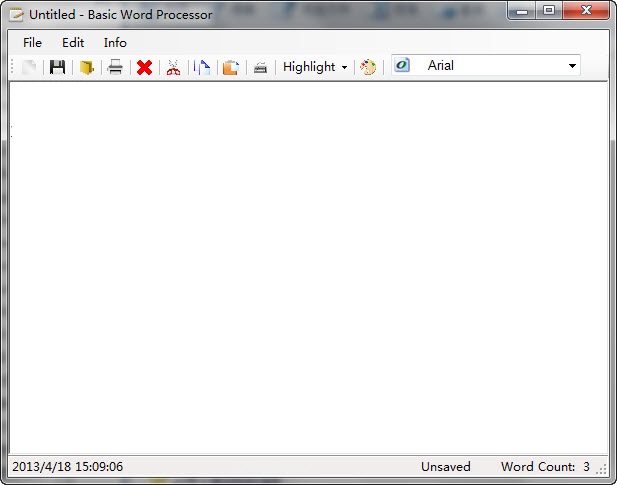Open a file using the yellow folder icon
Screen dimensions: 617x485
click(87, 67)
